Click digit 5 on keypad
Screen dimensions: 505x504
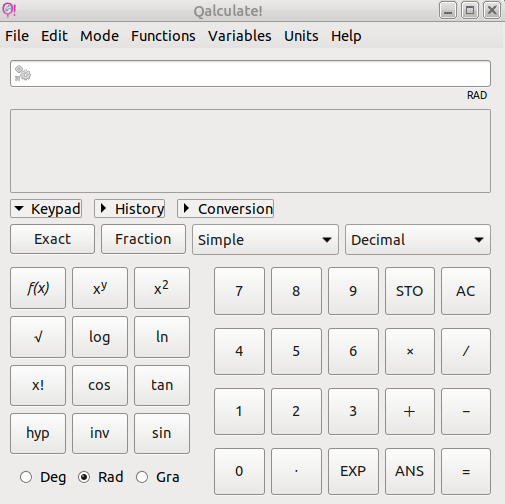point(296,351)
